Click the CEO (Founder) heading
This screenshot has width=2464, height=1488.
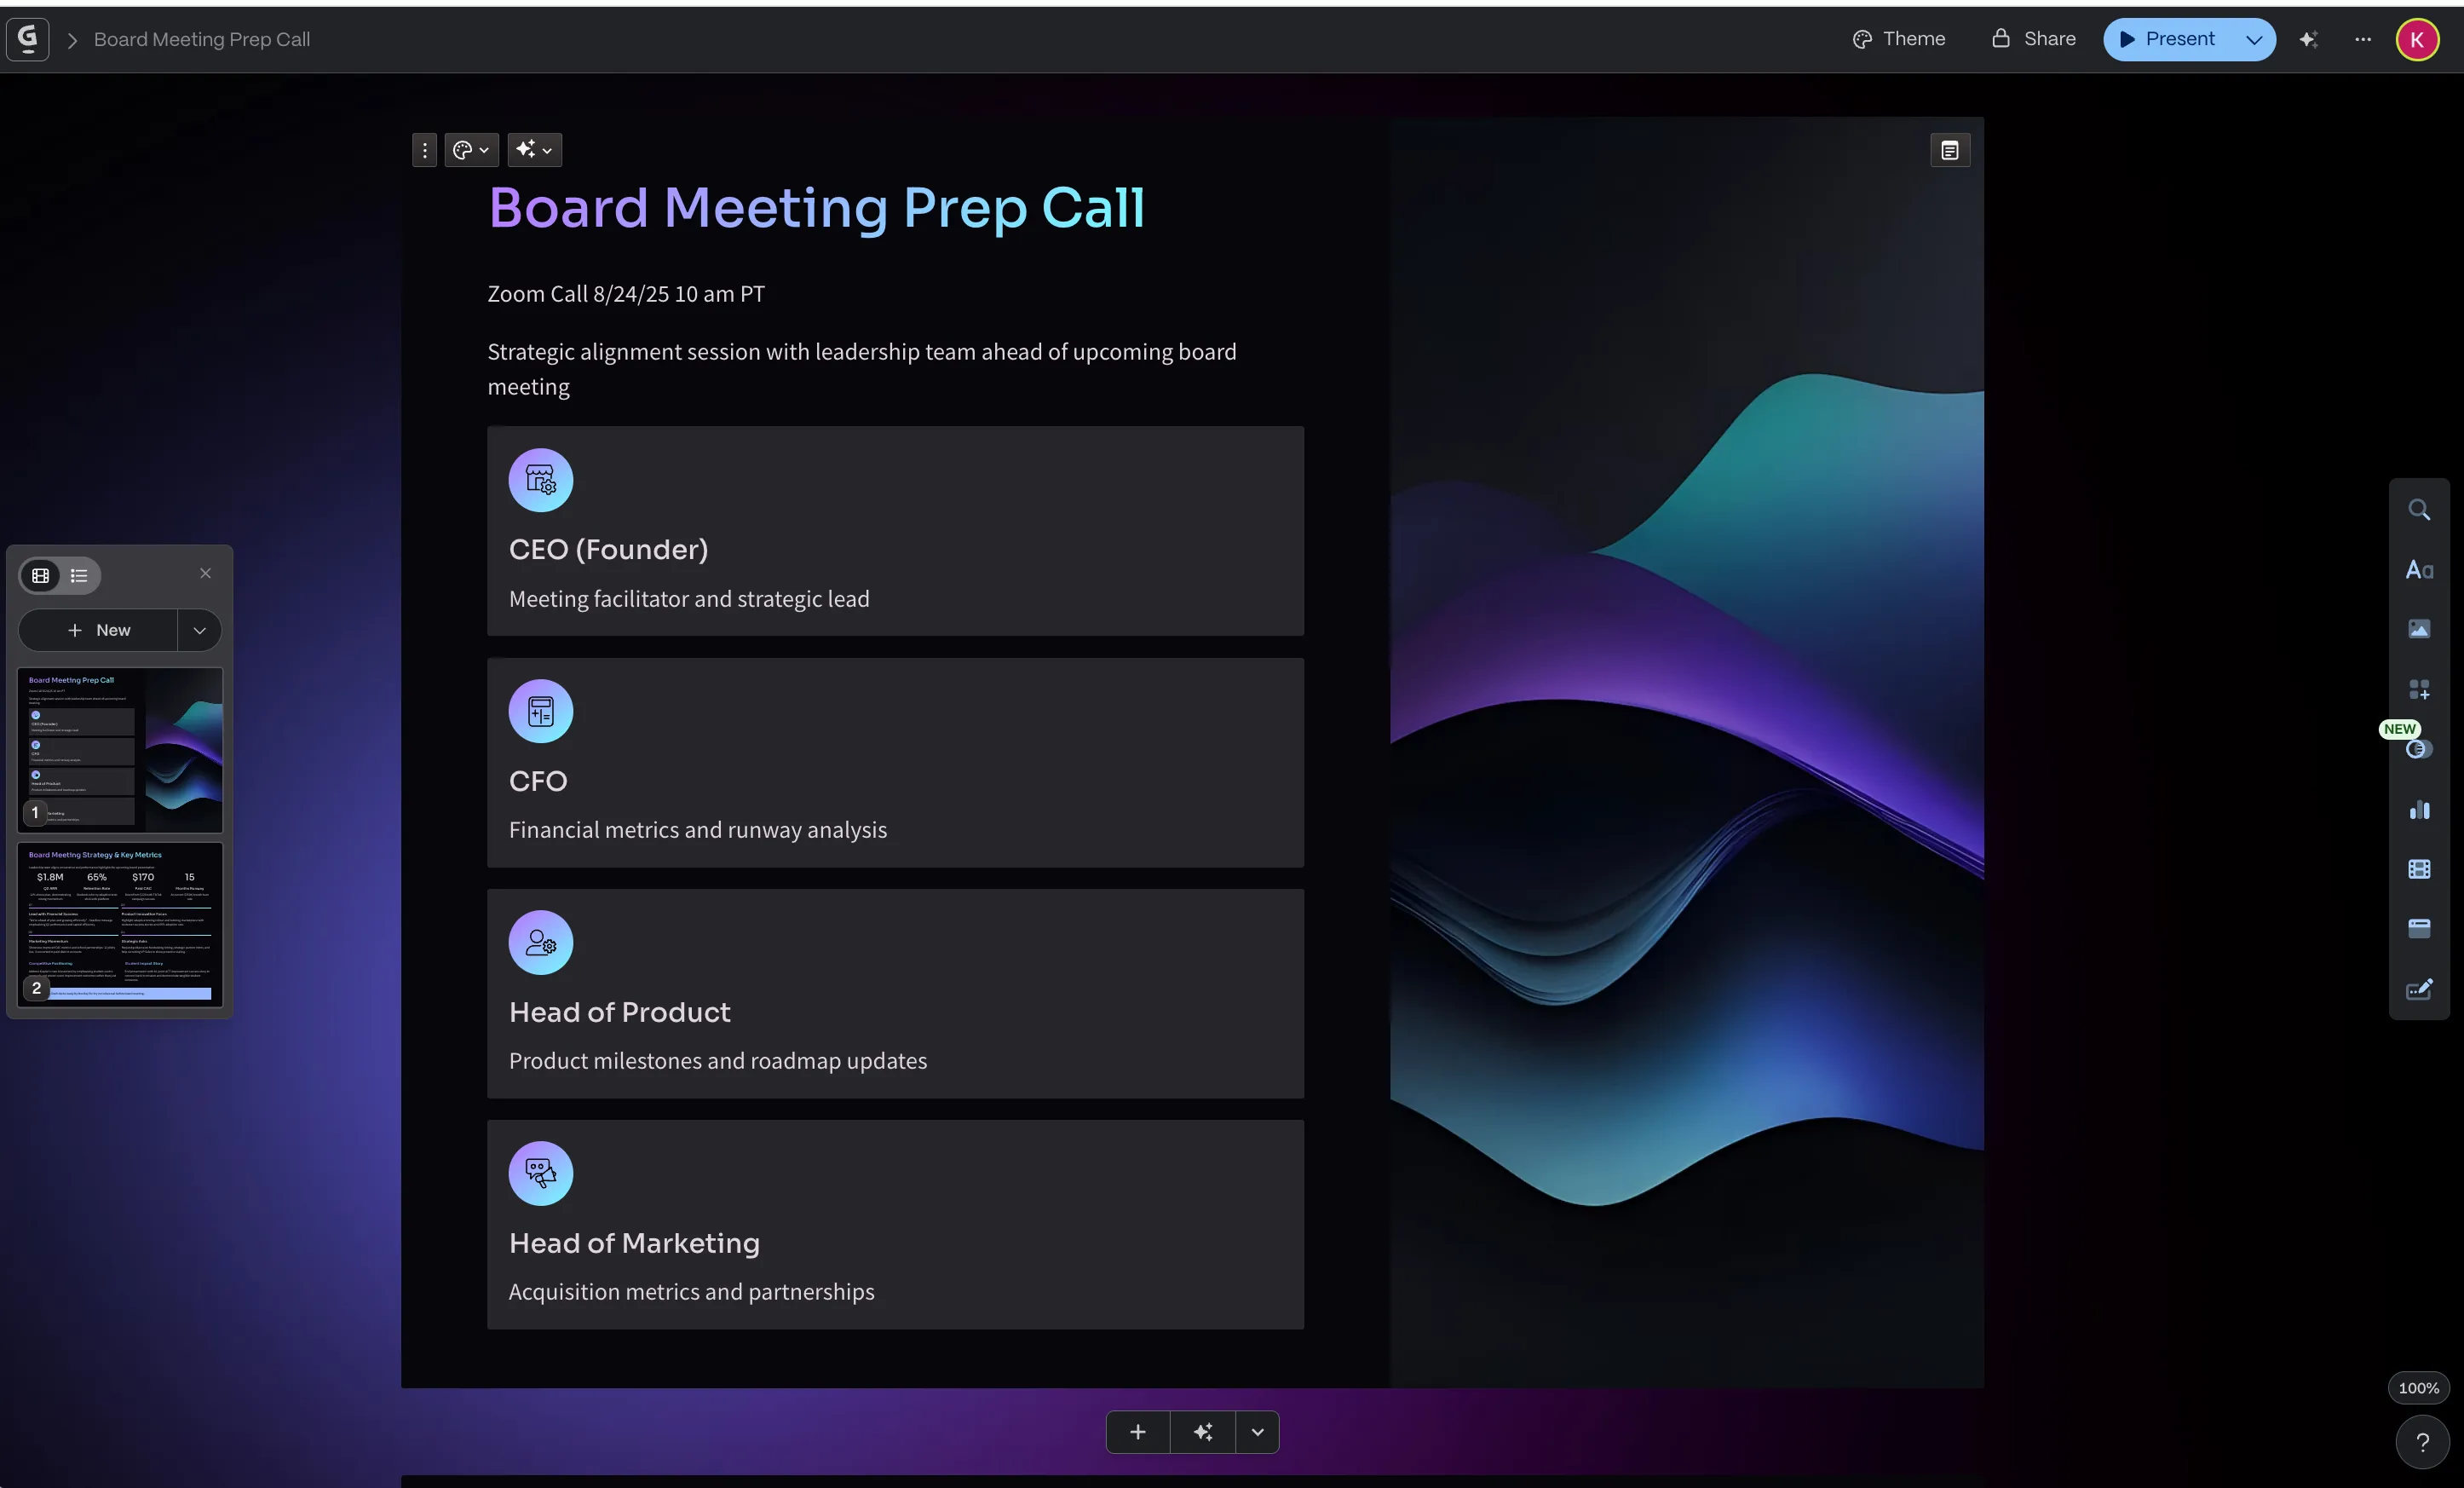[608, 549]
